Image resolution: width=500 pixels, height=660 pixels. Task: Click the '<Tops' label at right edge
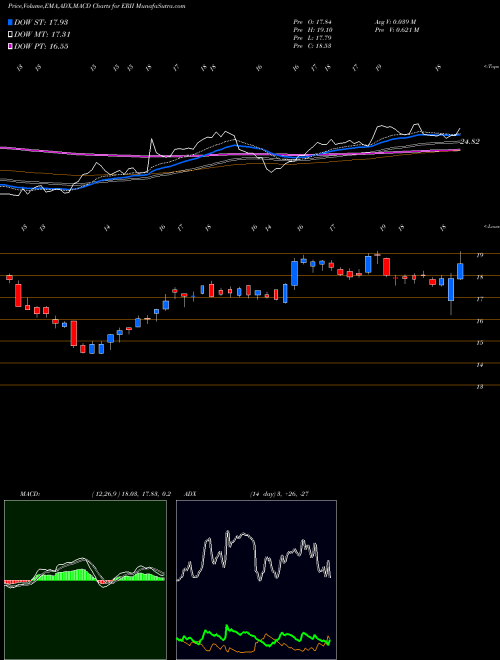coord(491,67)
